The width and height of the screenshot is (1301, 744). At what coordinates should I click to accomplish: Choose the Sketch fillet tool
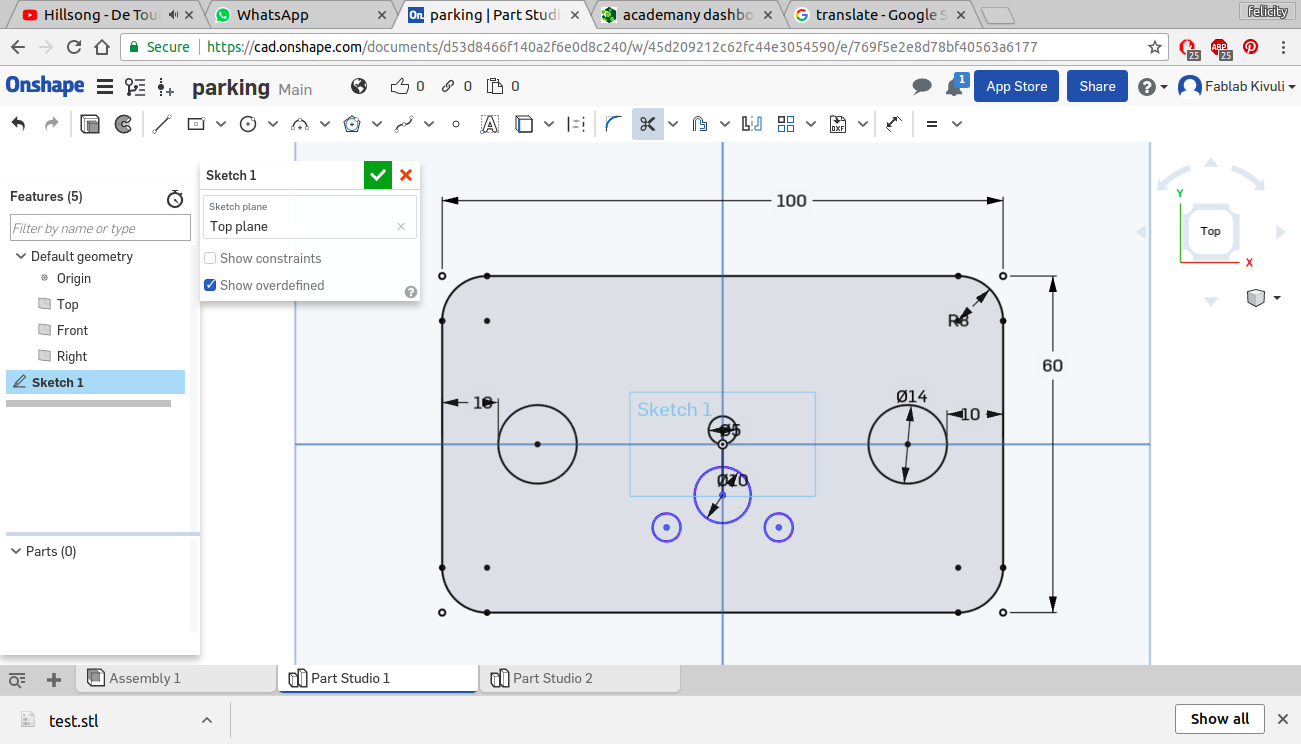tap(614, 124)
